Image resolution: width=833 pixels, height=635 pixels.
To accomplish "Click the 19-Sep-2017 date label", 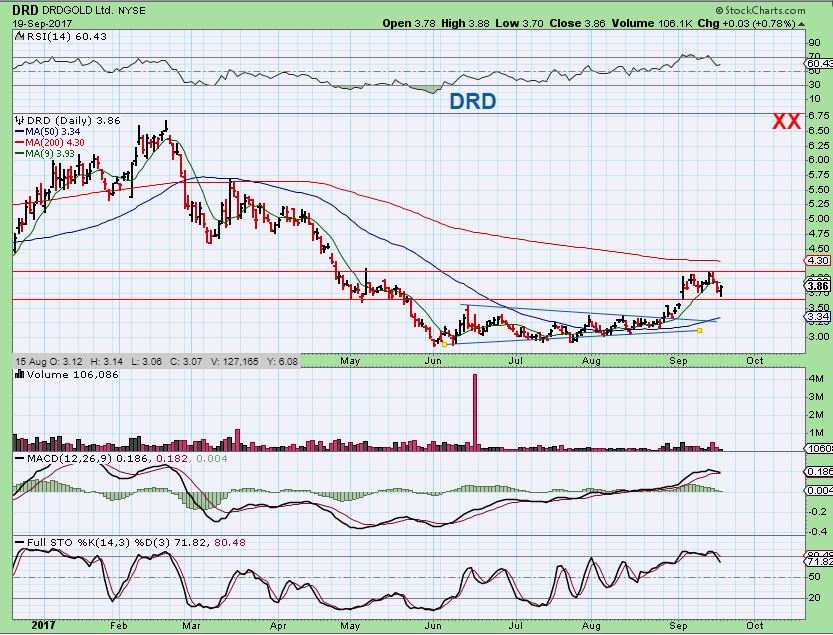I will tap(42, 24).
